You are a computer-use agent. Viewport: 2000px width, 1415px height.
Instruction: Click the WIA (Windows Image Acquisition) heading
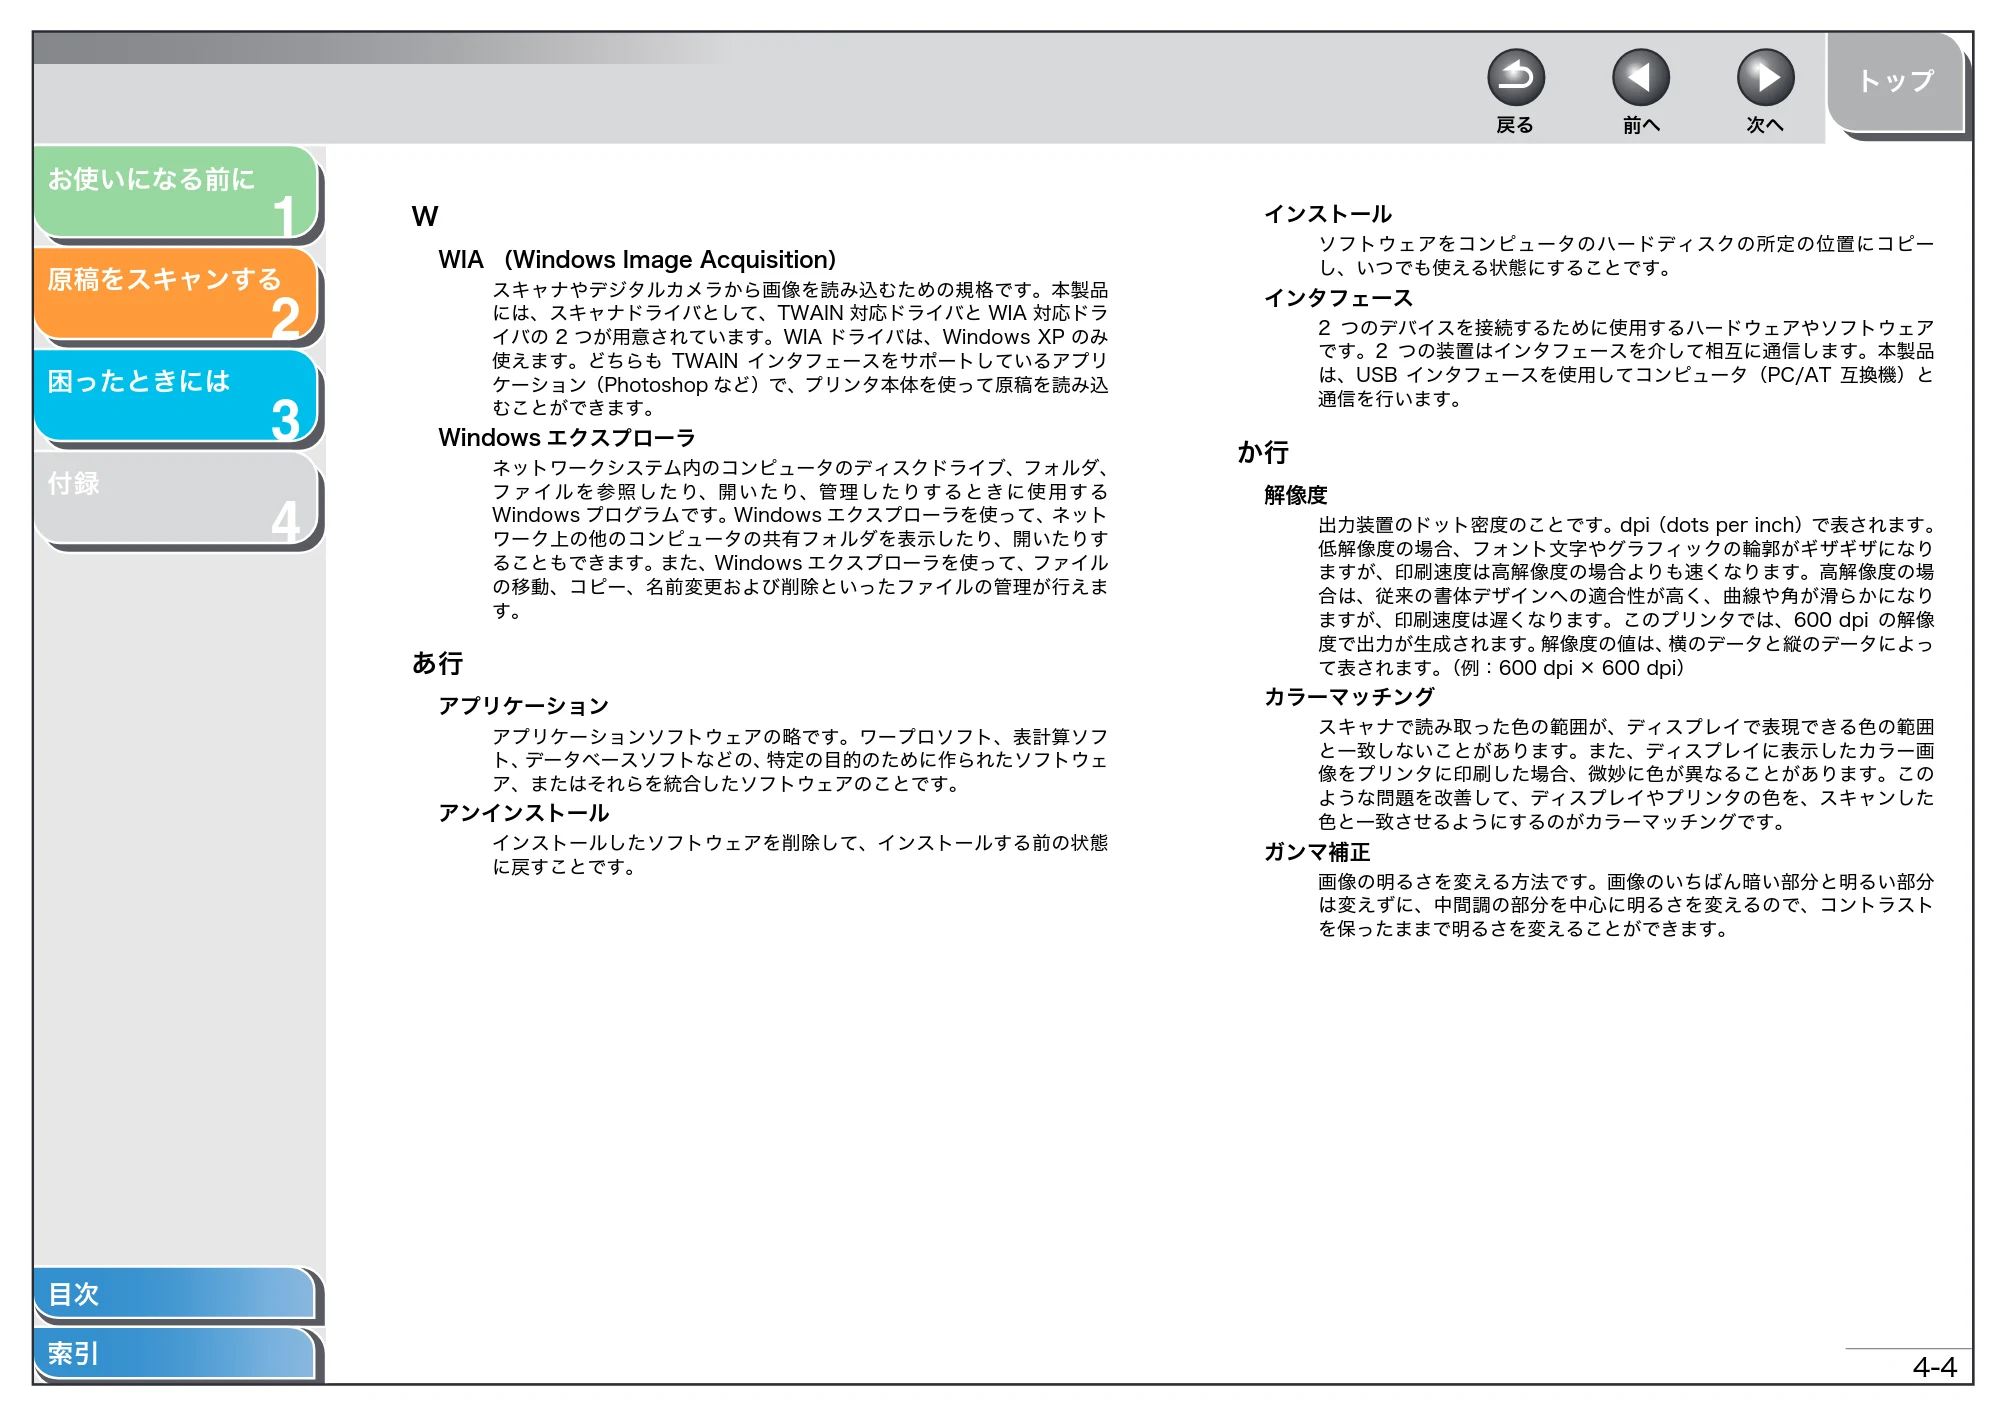tap(637, 260)
